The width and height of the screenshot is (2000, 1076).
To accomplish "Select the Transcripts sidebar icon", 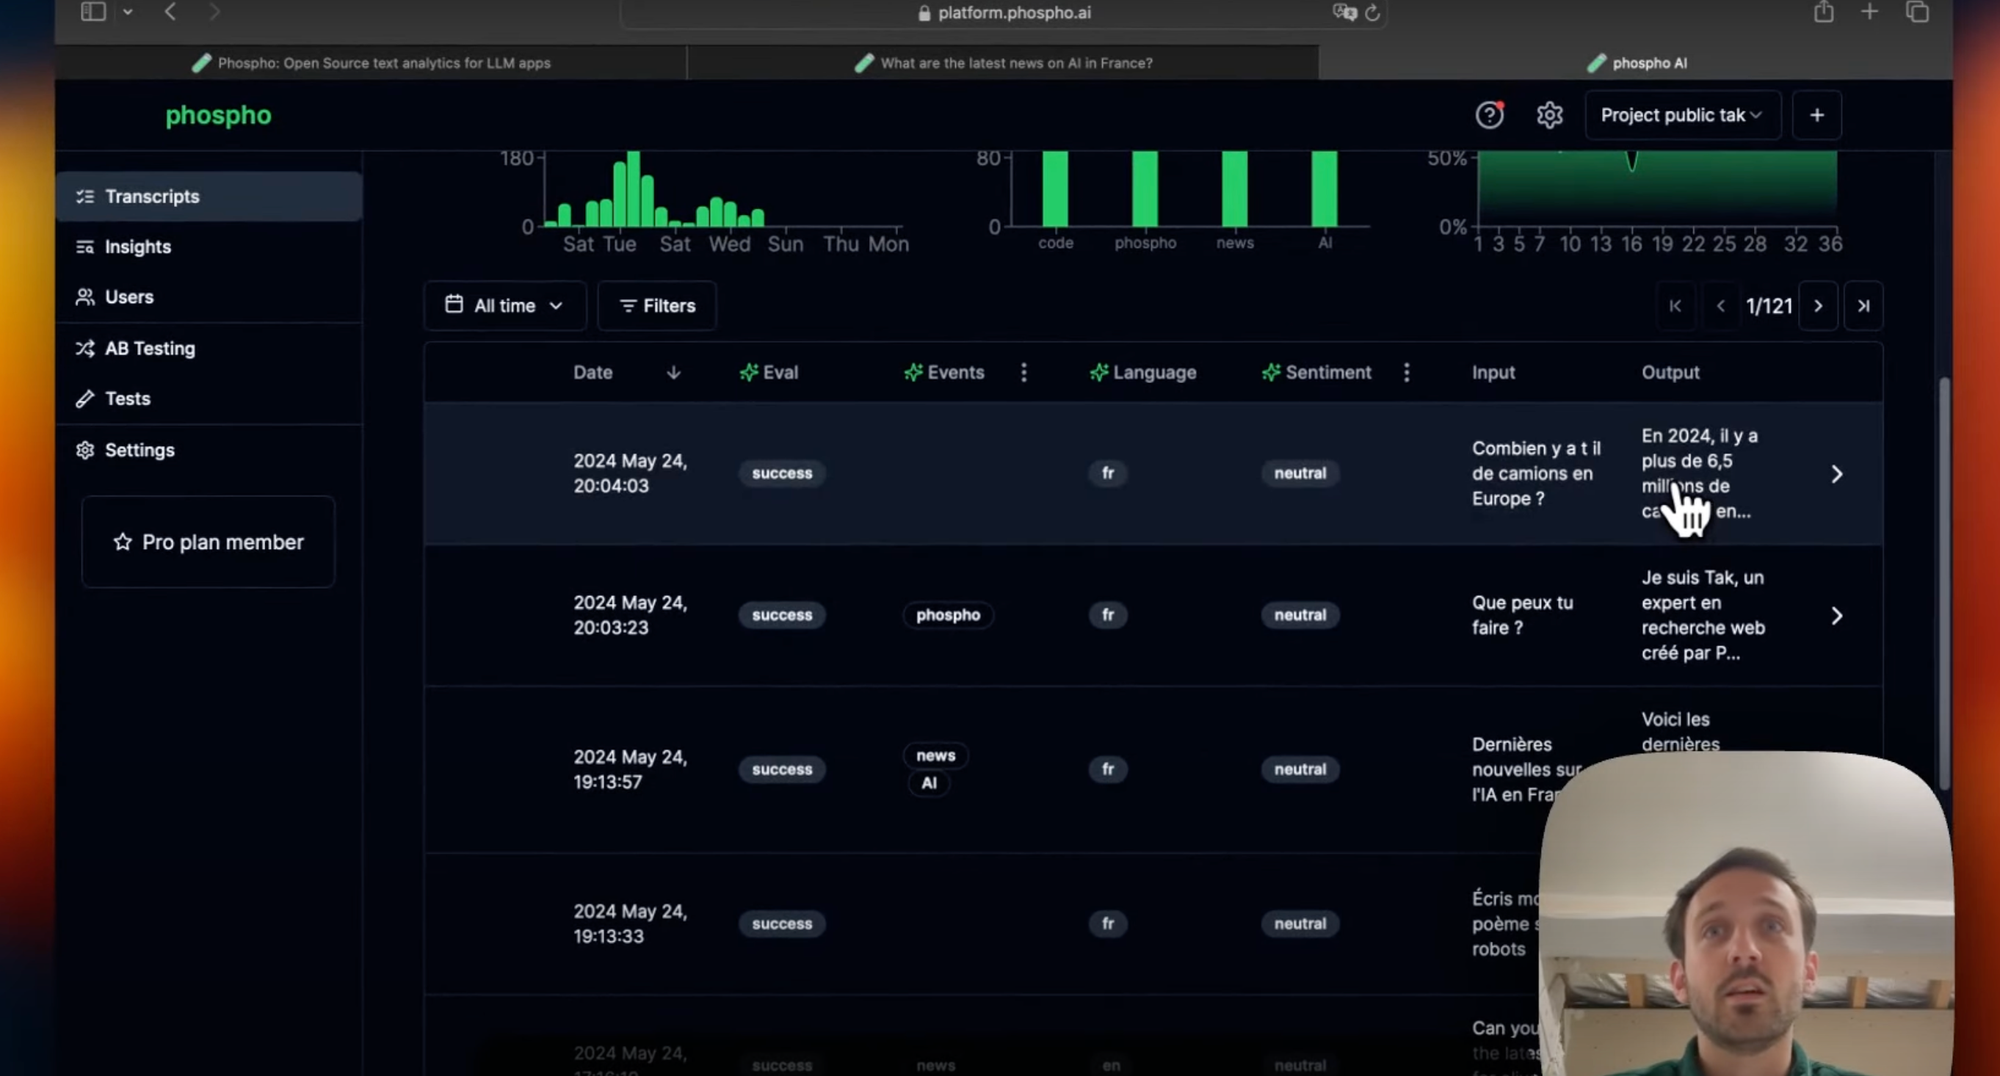I will pyautogui.click(x=86, y=196).
